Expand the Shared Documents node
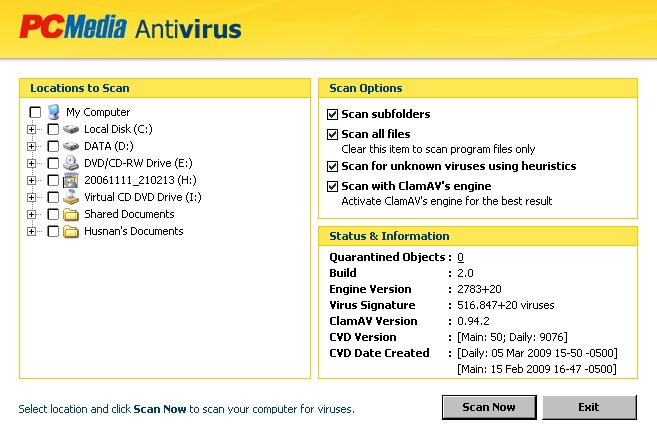 [31, 214]
